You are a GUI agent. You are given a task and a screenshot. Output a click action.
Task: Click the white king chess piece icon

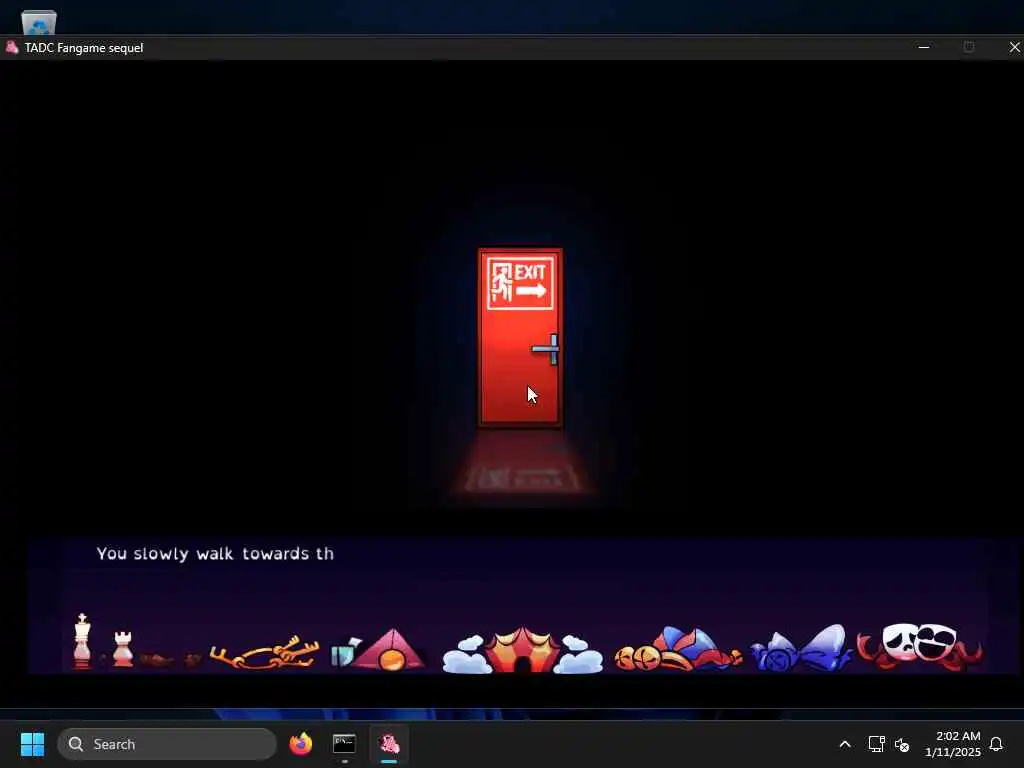[82, 640]
